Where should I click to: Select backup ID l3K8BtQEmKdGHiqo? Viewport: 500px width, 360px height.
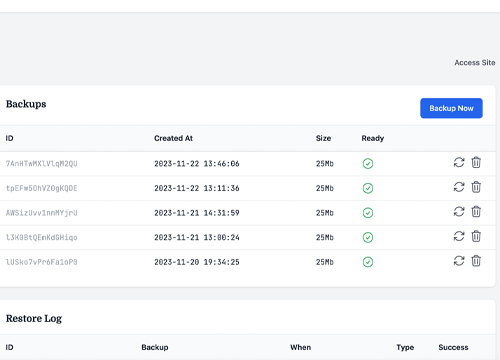(x=42, y=237)
